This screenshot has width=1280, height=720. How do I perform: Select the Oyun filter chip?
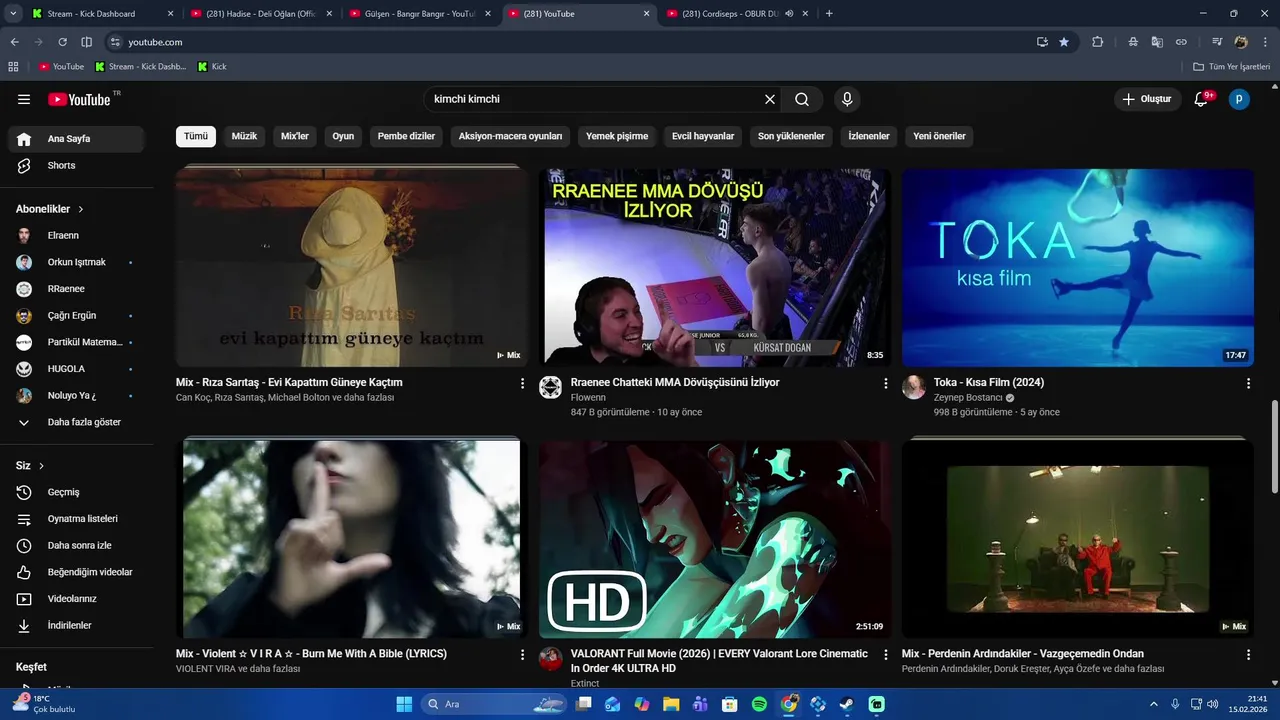[x=343, y=136]
